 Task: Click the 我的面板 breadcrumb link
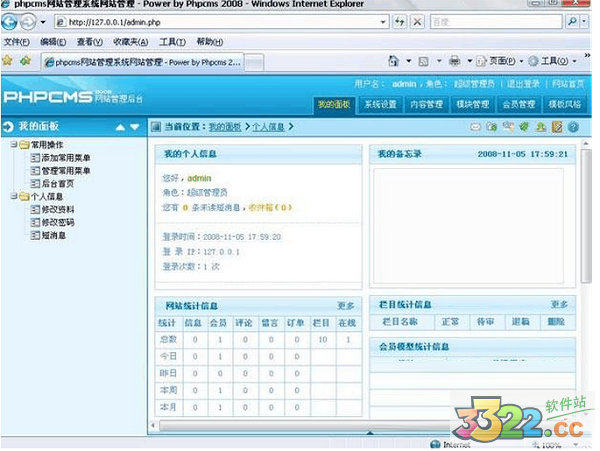(225, 127)
